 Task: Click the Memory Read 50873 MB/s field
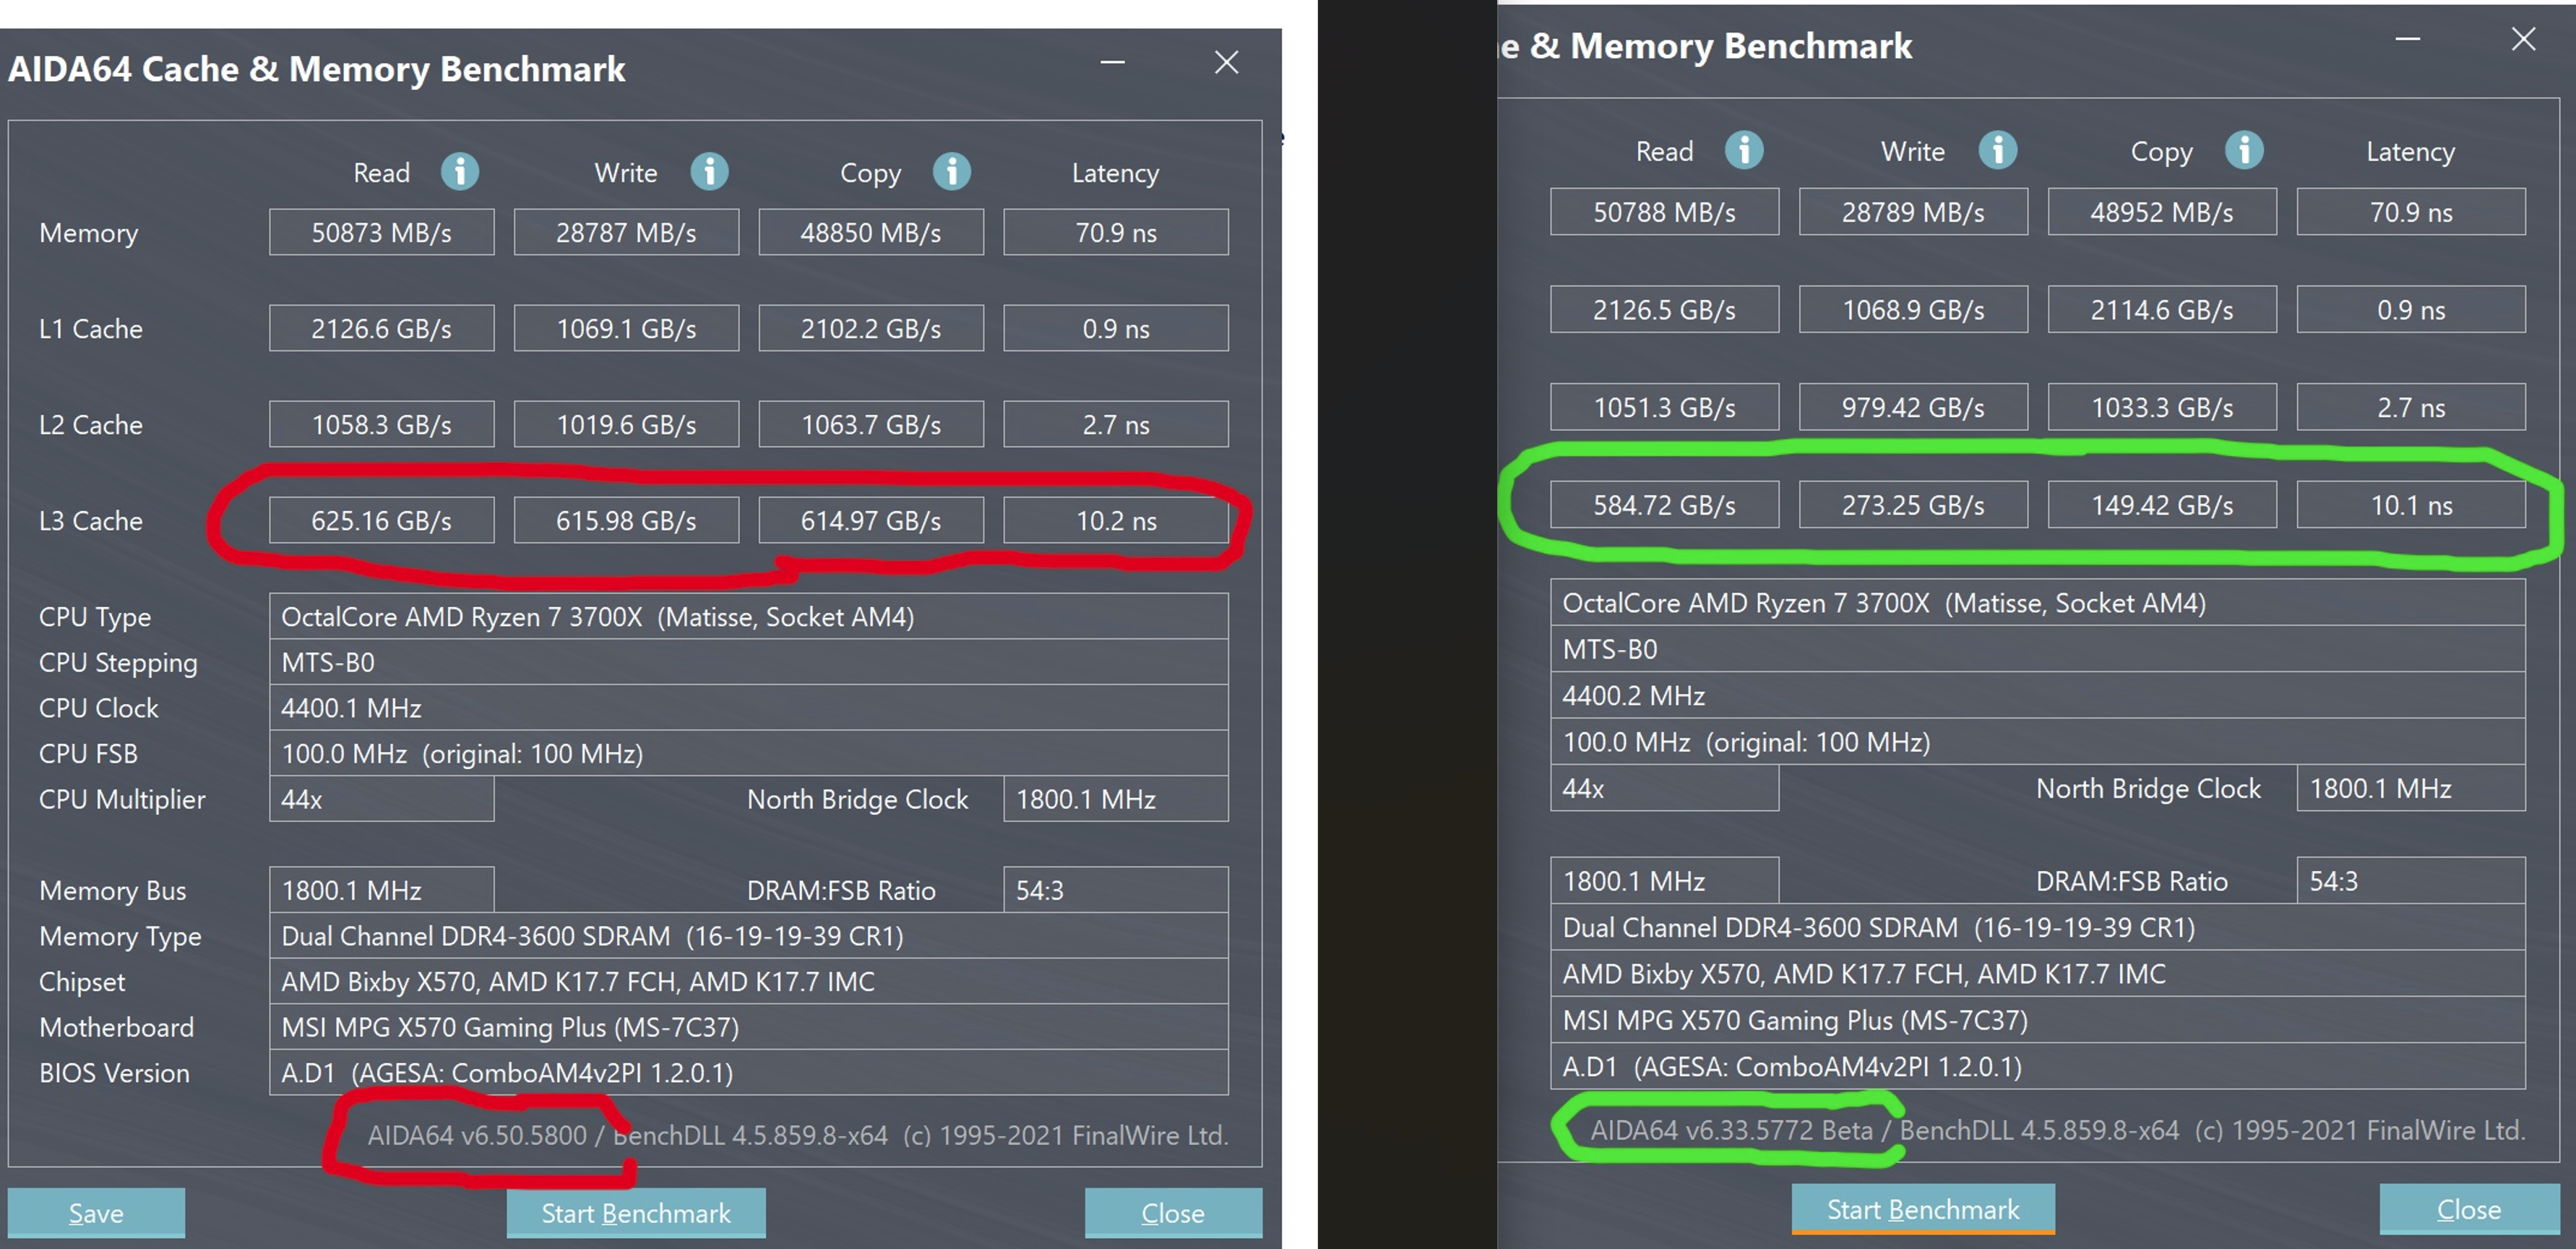click(381, 233)
